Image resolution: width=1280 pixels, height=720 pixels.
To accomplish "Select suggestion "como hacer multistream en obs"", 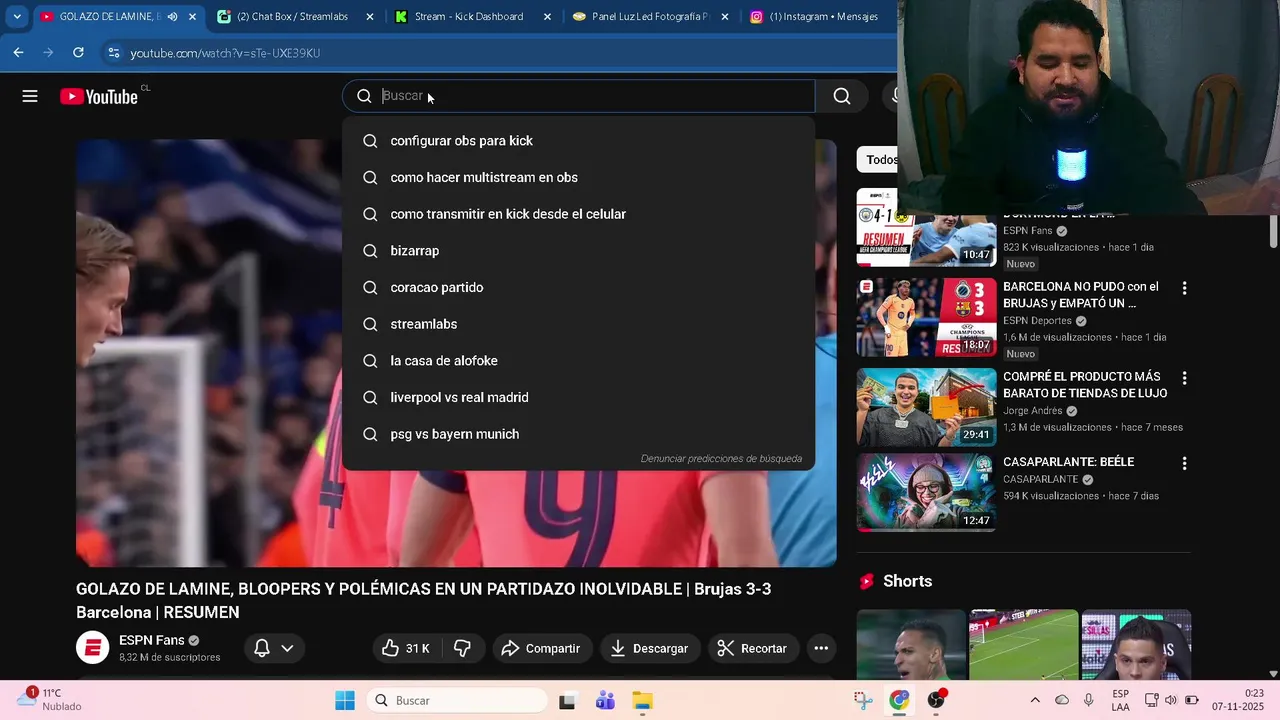I will point(578,177).
